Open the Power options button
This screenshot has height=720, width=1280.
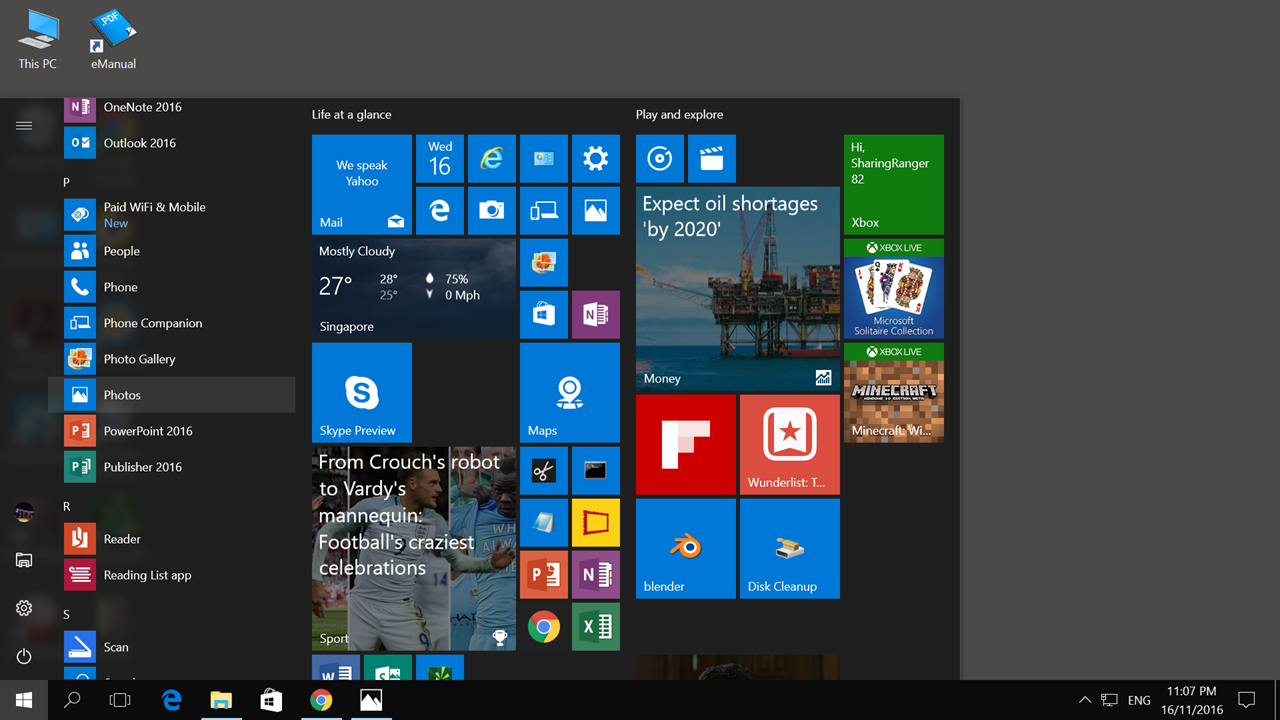[24, 657]
